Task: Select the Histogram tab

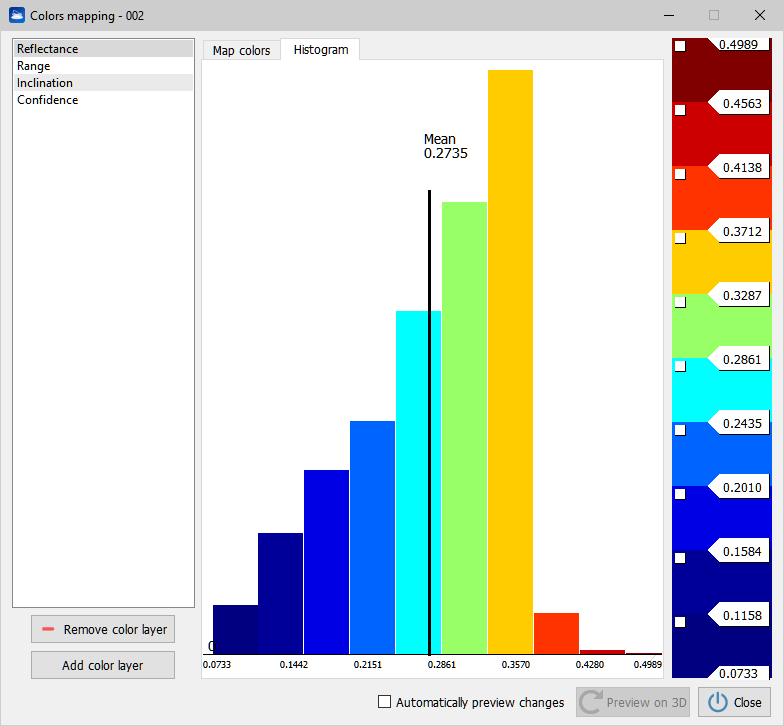Action: click(320, 49)
